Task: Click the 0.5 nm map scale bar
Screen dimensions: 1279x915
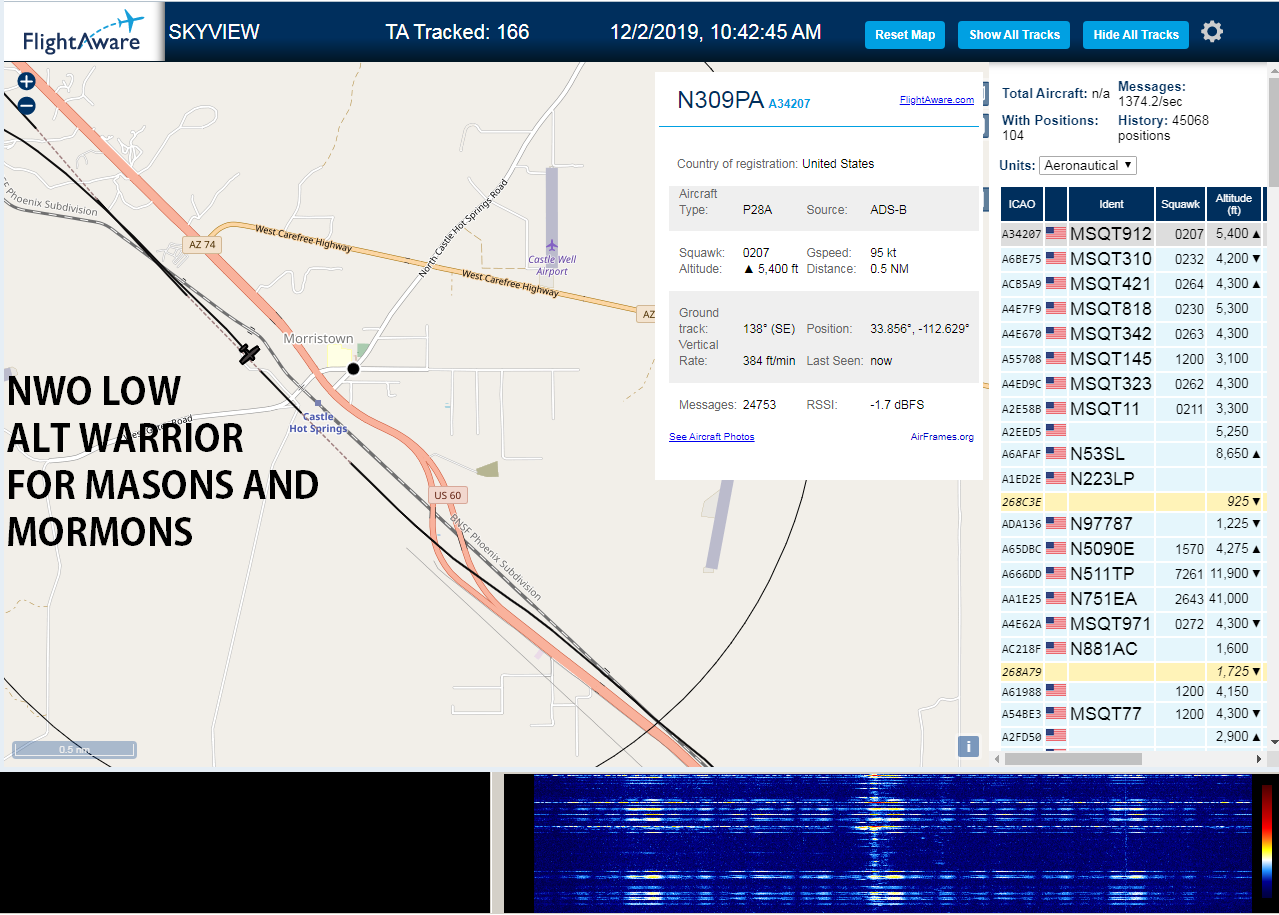Action: point(74,749)
